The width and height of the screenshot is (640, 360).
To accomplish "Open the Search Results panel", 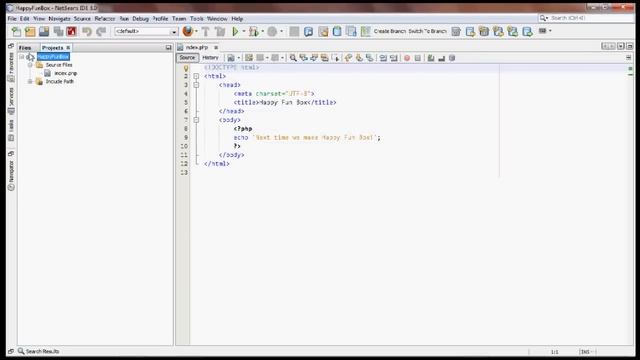I will [38, 351].
